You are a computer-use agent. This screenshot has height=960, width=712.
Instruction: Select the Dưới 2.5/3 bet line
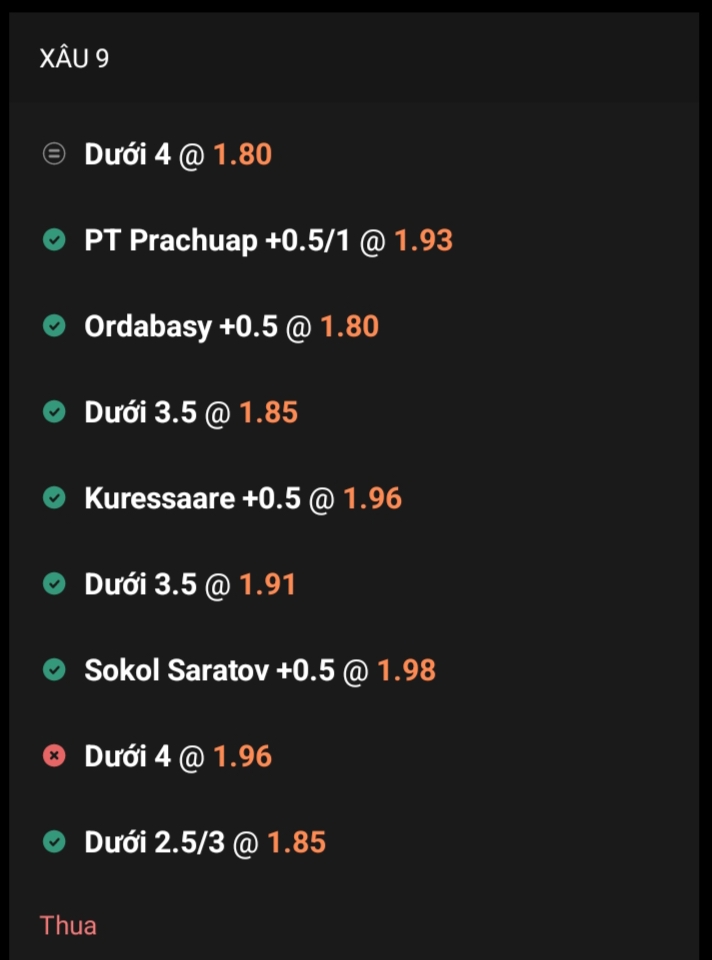click(155, 842)
